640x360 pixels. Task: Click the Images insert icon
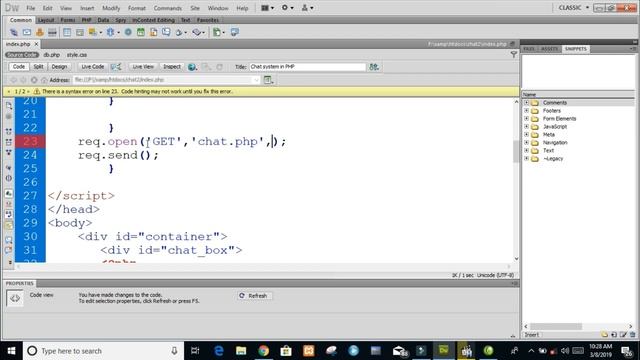93,32
